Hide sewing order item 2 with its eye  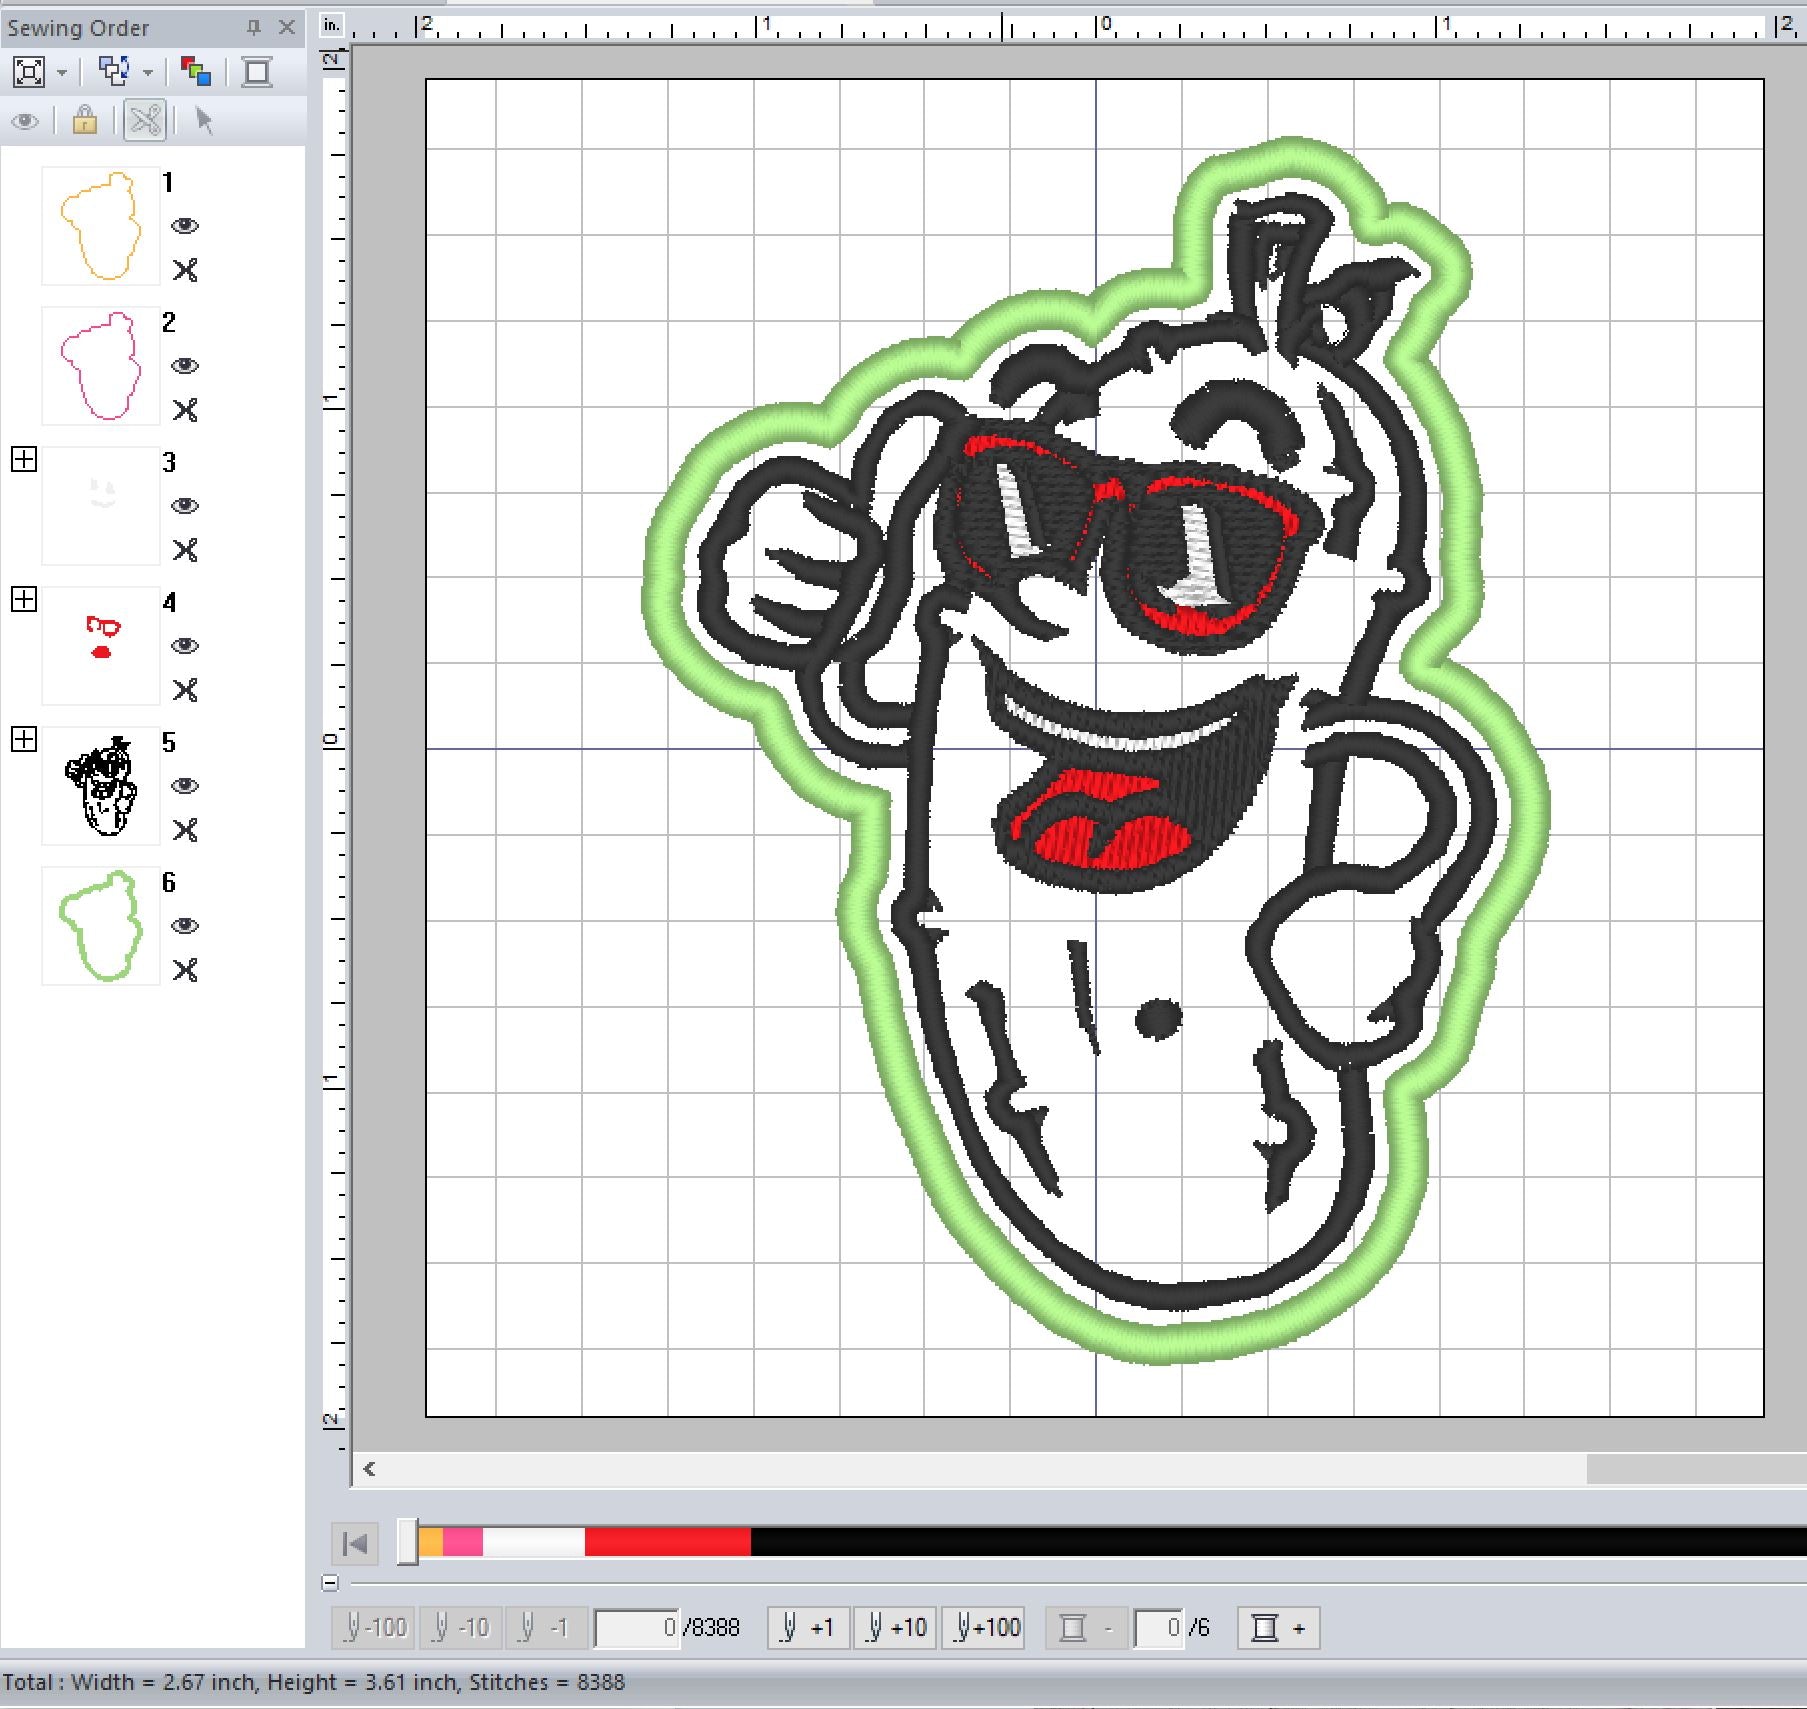(185, 366)
